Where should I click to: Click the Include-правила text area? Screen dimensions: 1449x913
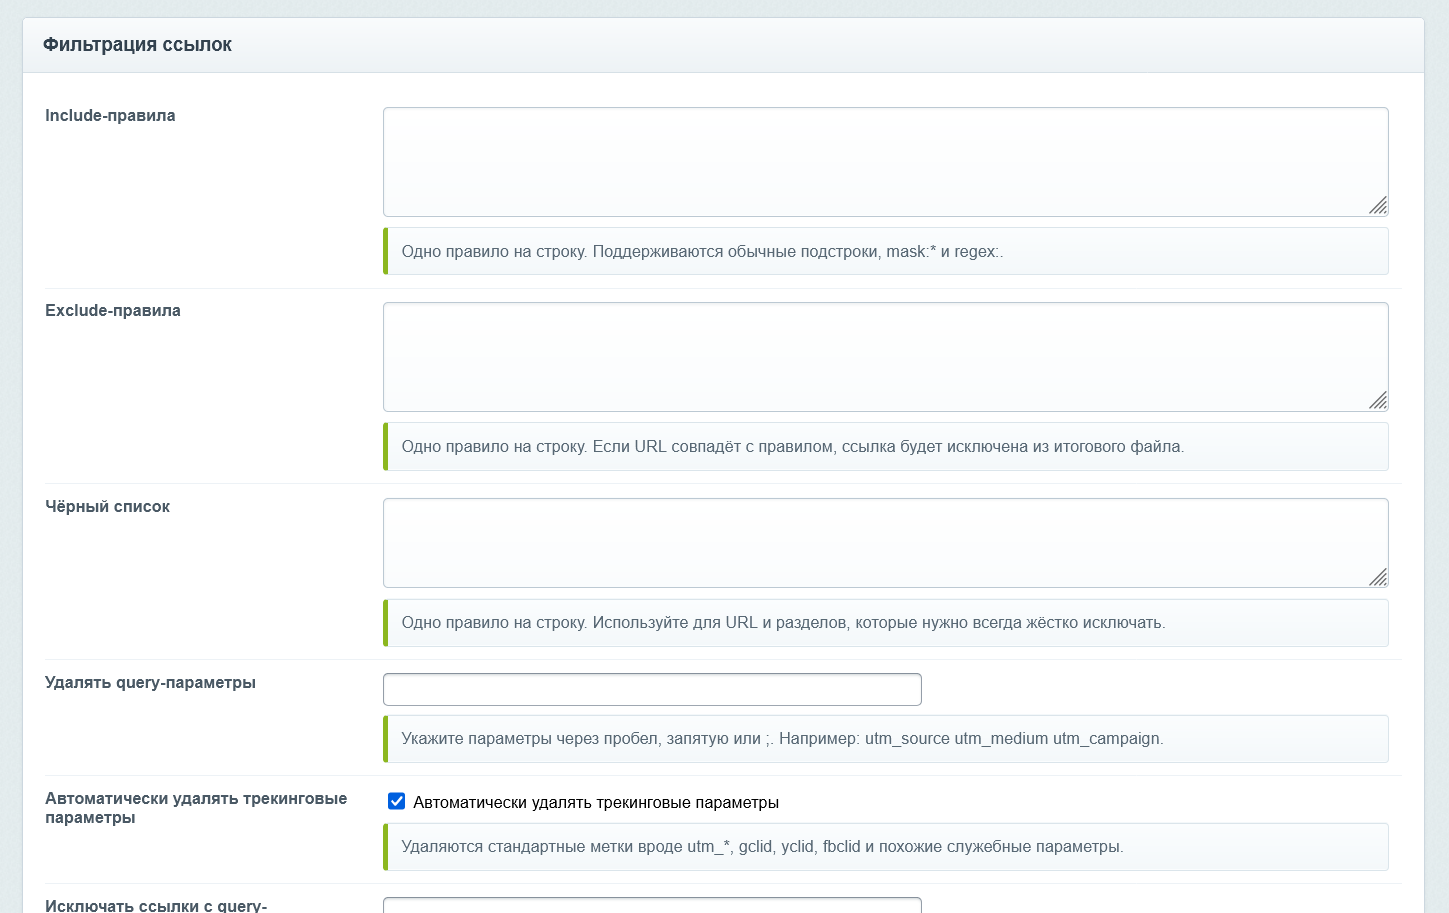[x=885, y=162]
